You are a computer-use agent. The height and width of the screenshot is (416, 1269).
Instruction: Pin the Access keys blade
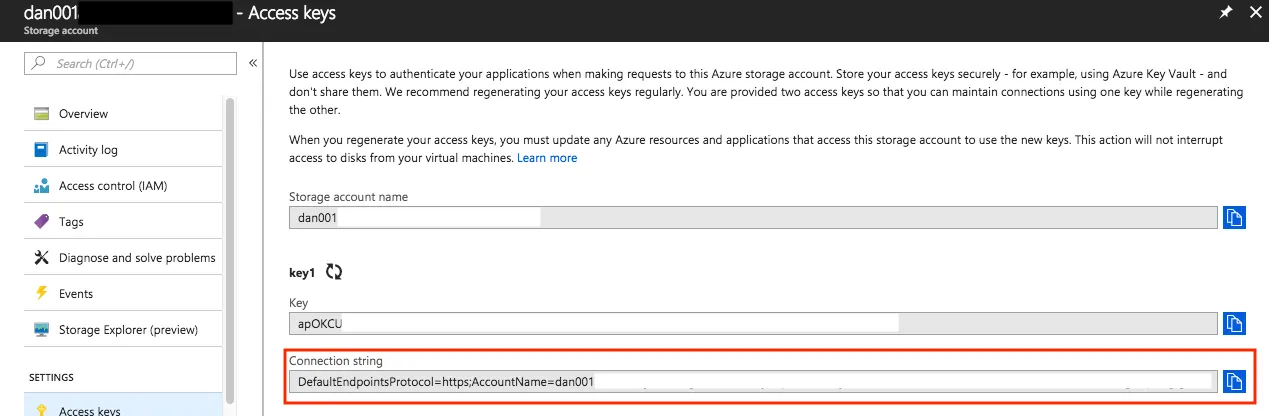(1226, 13)
